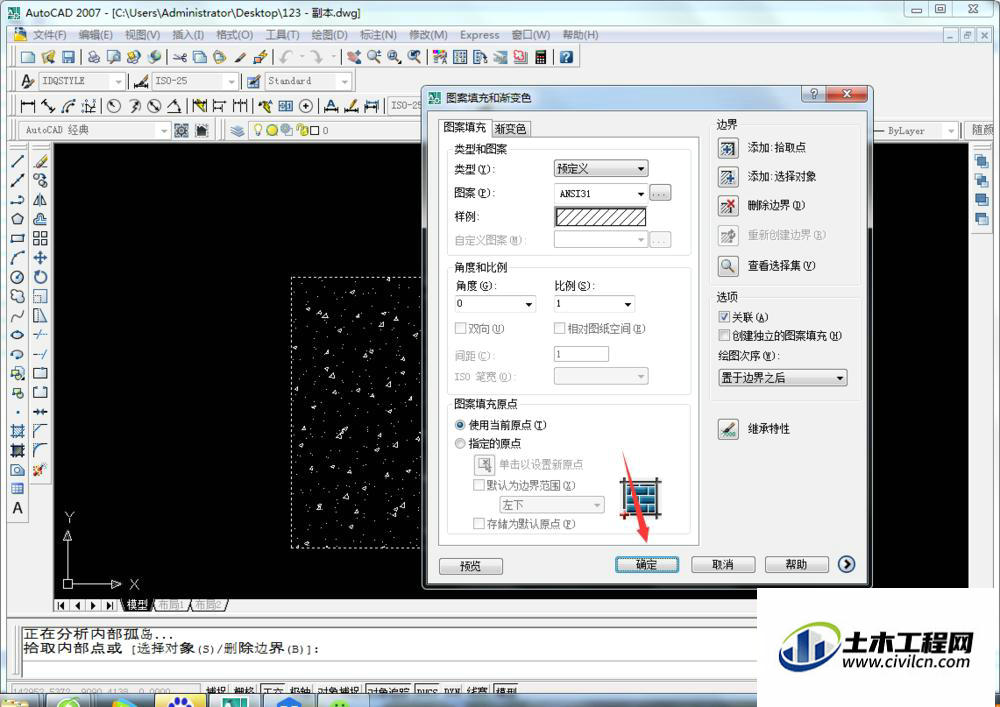
Task: Open the ISO-25 dimension style dropdown
Action: (231, 82)
